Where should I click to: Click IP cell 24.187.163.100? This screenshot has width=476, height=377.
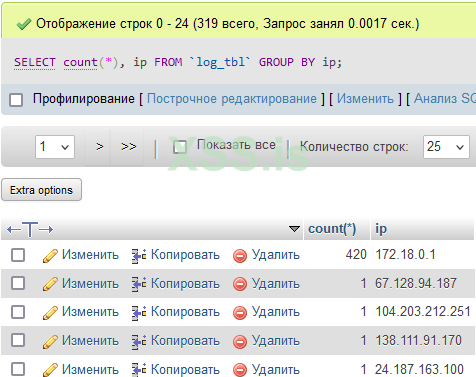coord(419,369)
